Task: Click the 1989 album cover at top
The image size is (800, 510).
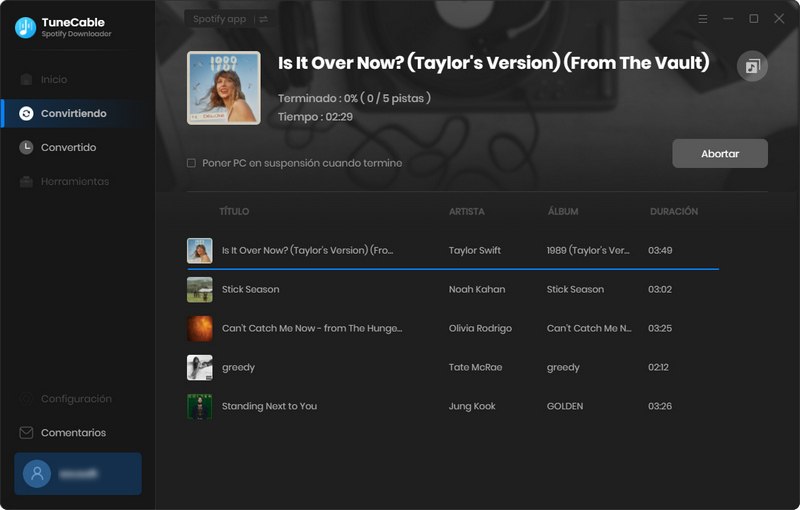Action: [x=223, y=88]
